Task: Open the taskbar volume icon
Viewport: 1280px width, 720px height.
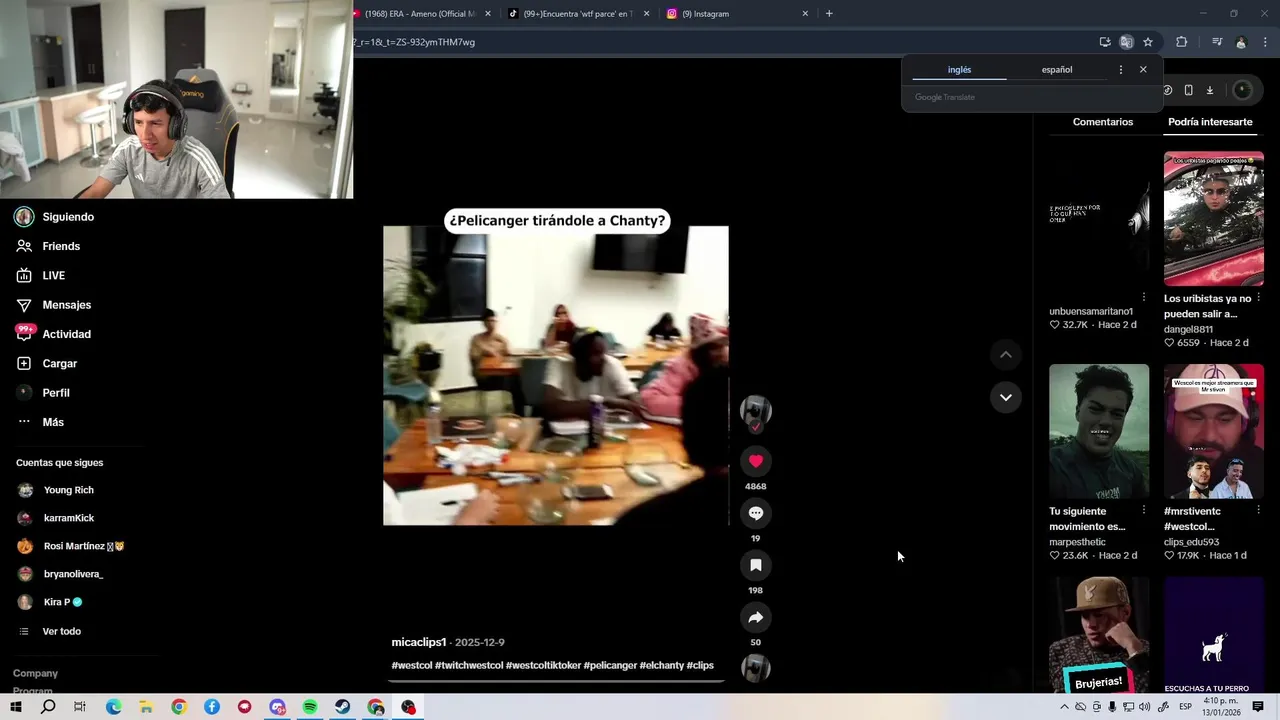Action: tap(1145, 707)
